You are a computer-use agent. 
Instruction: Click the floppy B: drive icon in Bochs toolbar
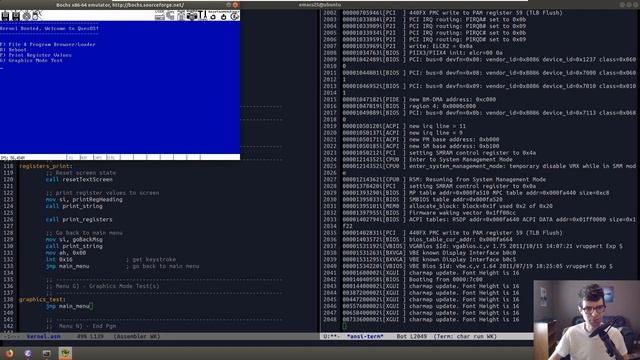(x=16, y=16)
